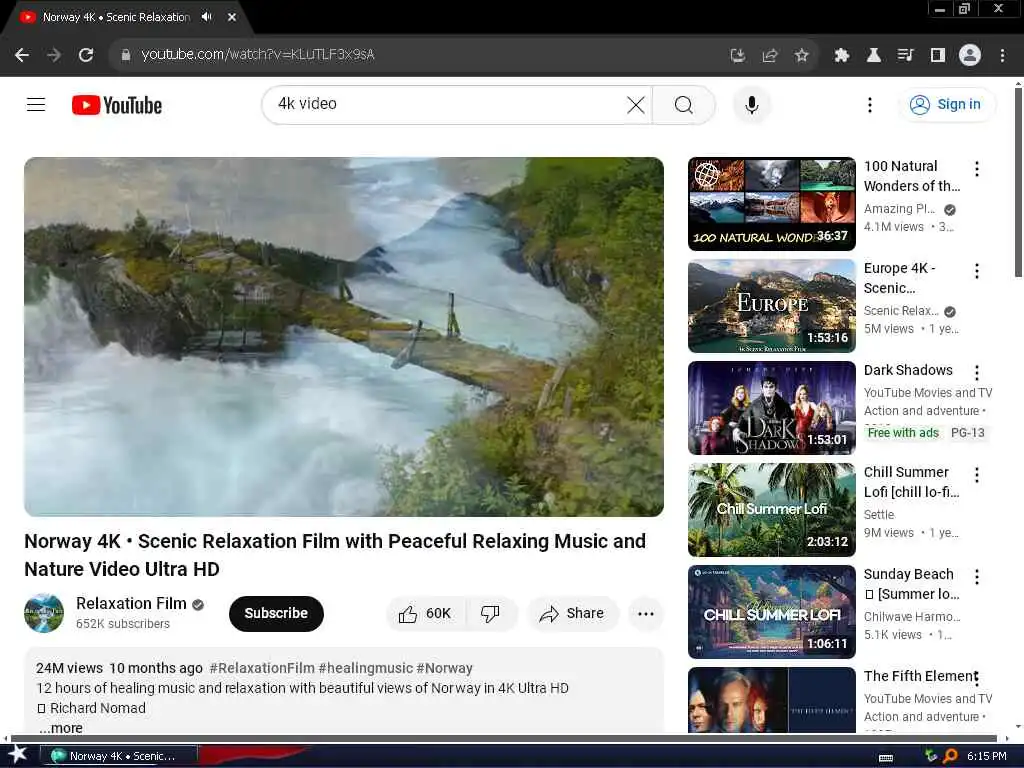Mute tab via speaker icon on tab
The height and width of the screenshot is (768, 1024).
[x=206, y=17]
